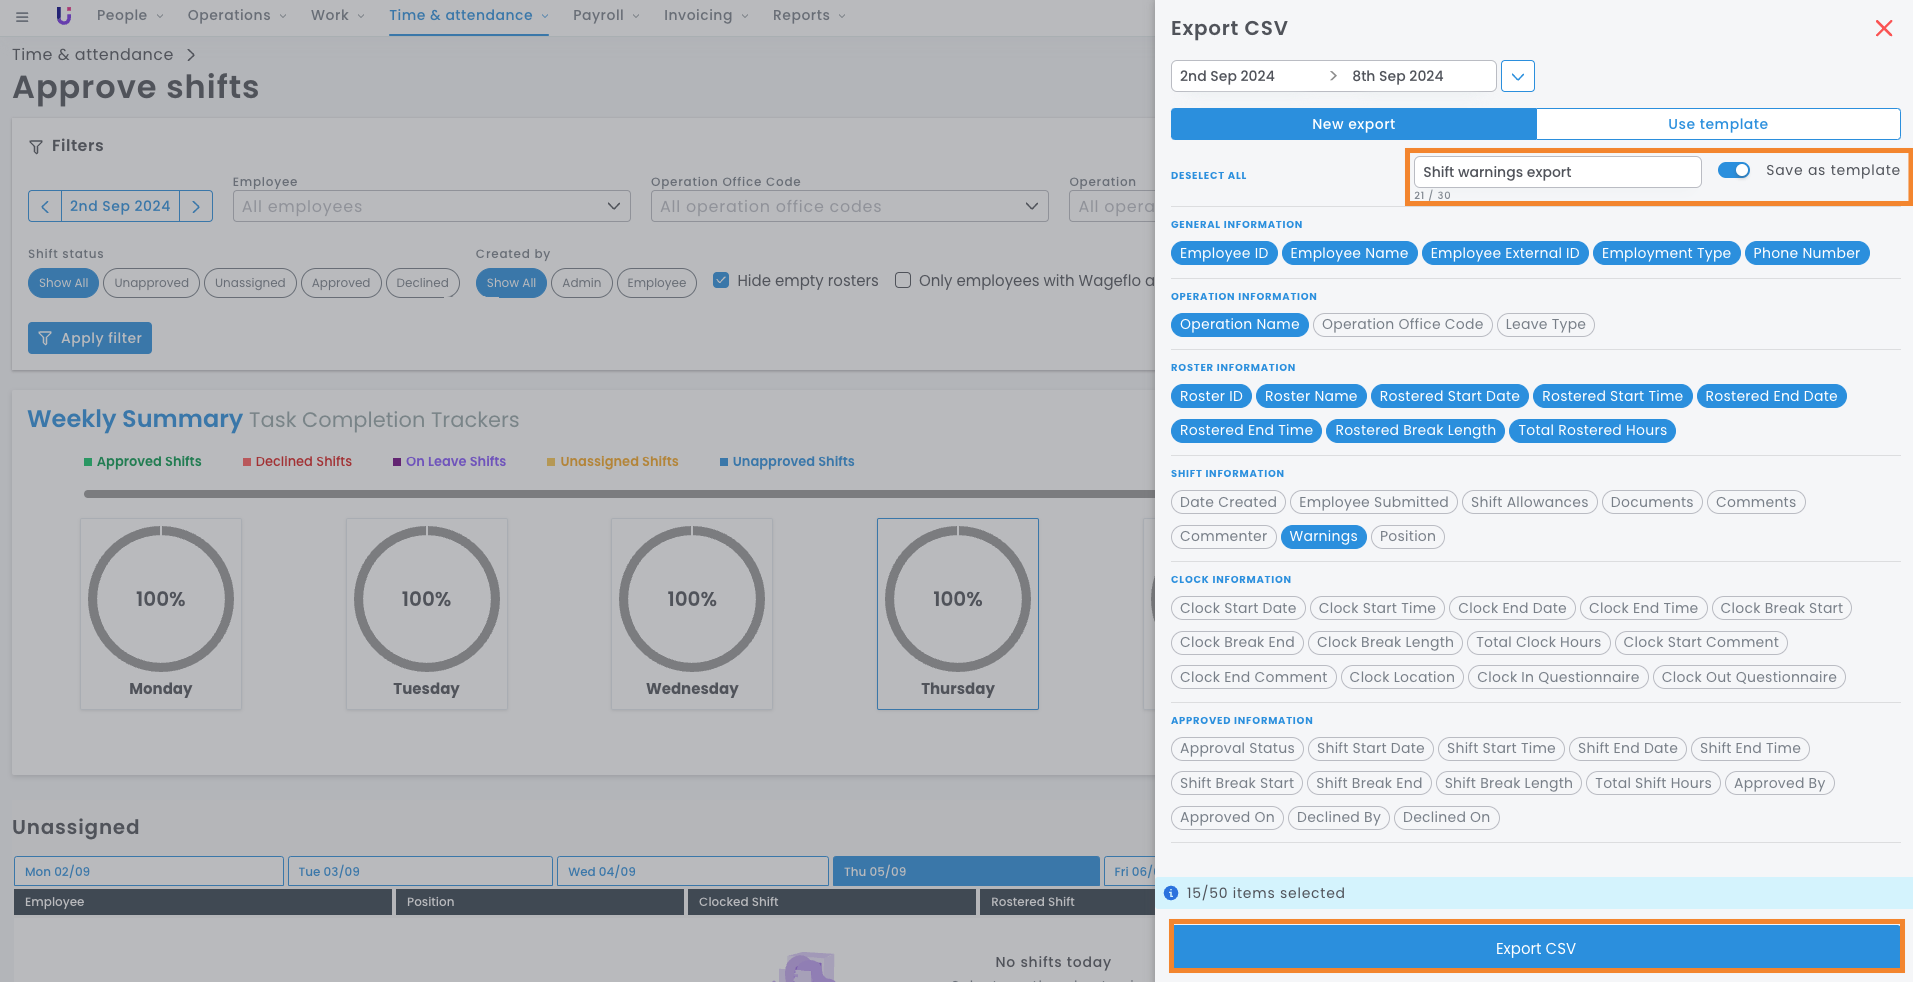Check Only employees with Wageflo checkbox
This screenshot has height=982, width=1913.
903,280
